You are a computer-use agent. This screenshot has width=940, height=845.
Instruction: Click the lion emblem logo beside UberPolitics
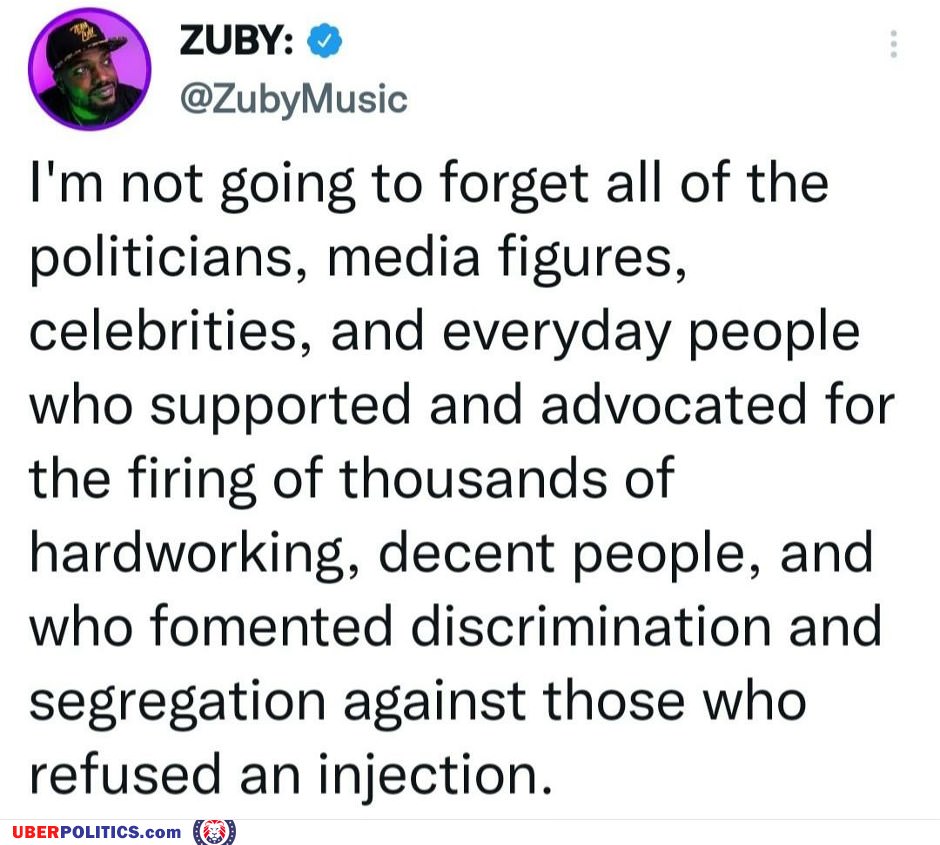pos(214,832)
